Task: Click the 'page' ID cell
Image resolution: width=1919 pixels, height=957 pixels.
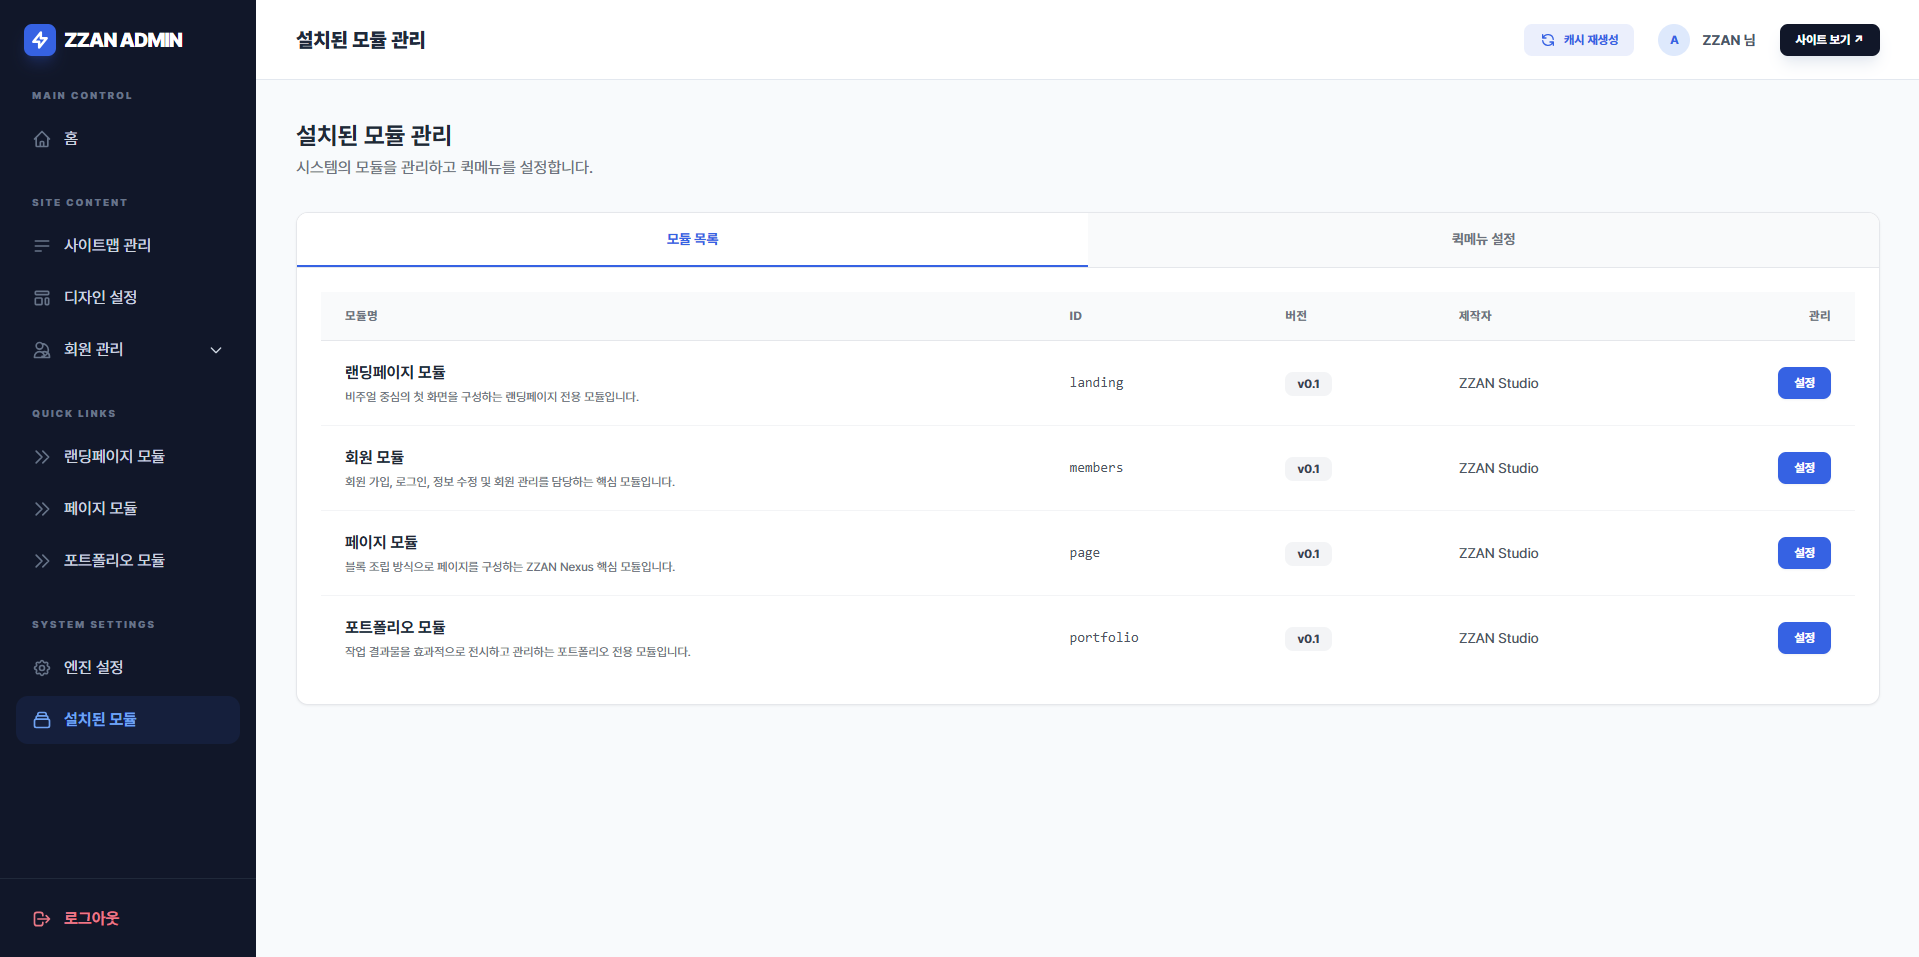Action: (x=1085, y=553)
